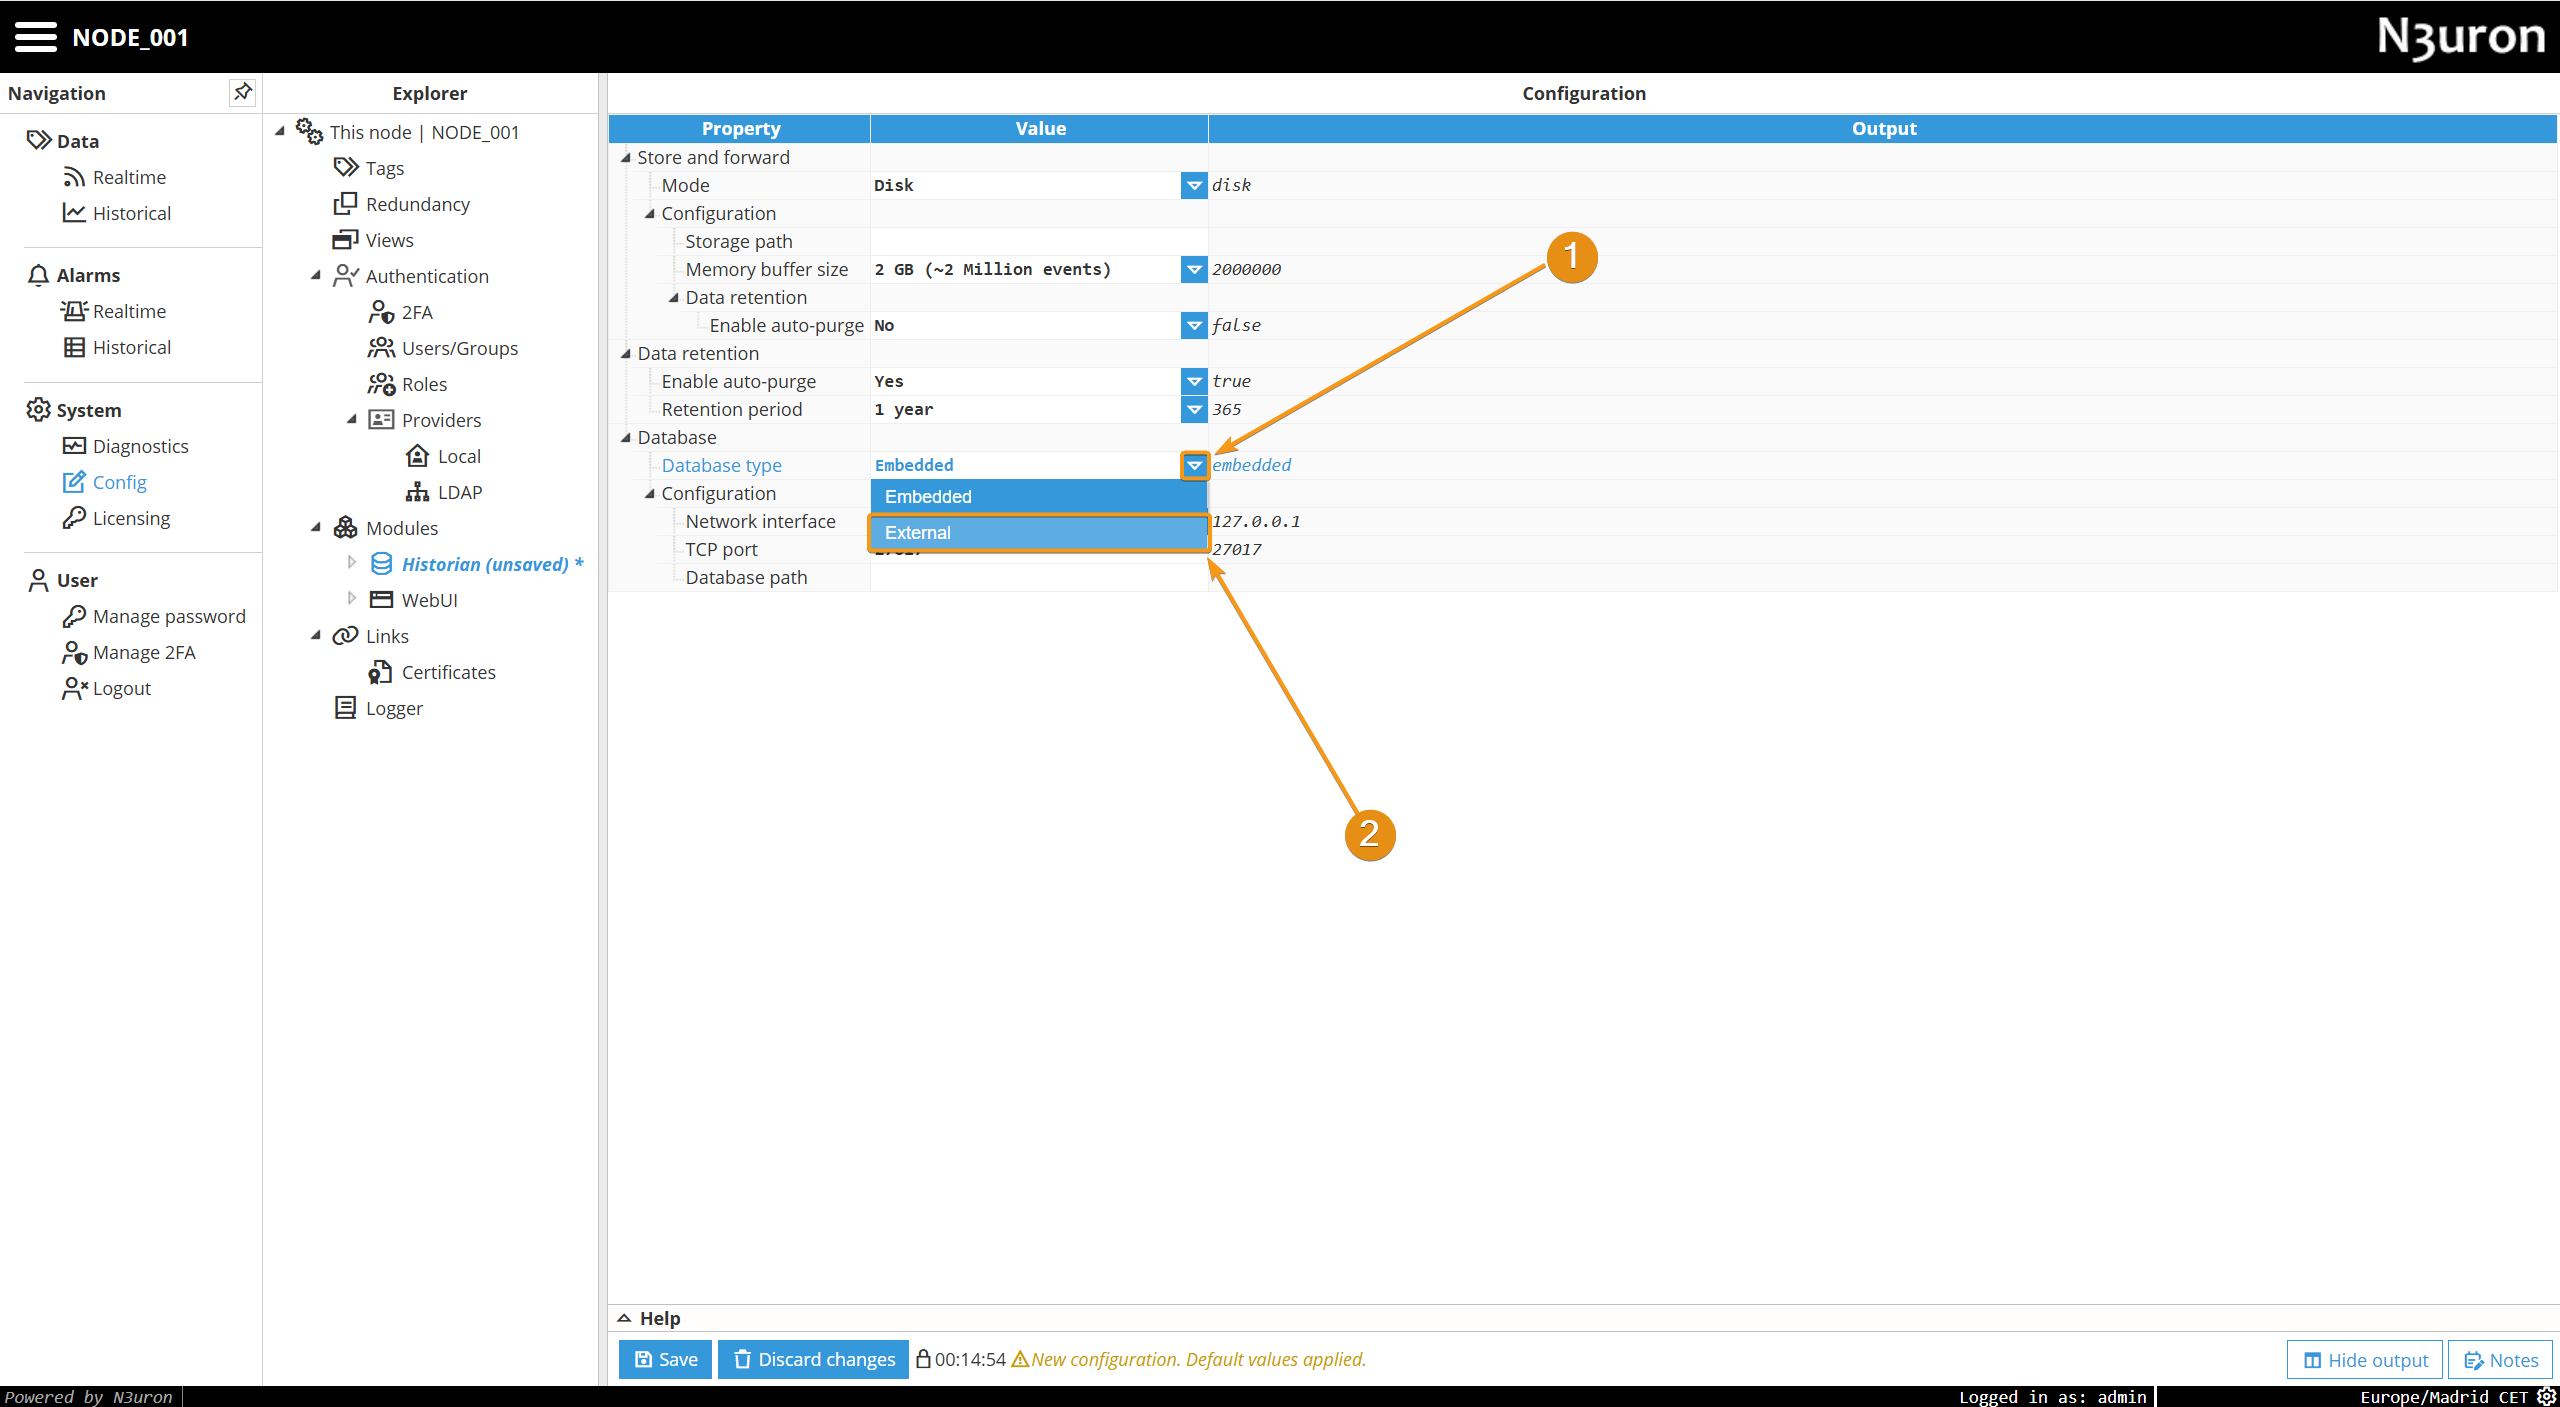Click the Discard changes button
The height and width of the screenshot is (1407, 2560).
[x=814, y=1359]
